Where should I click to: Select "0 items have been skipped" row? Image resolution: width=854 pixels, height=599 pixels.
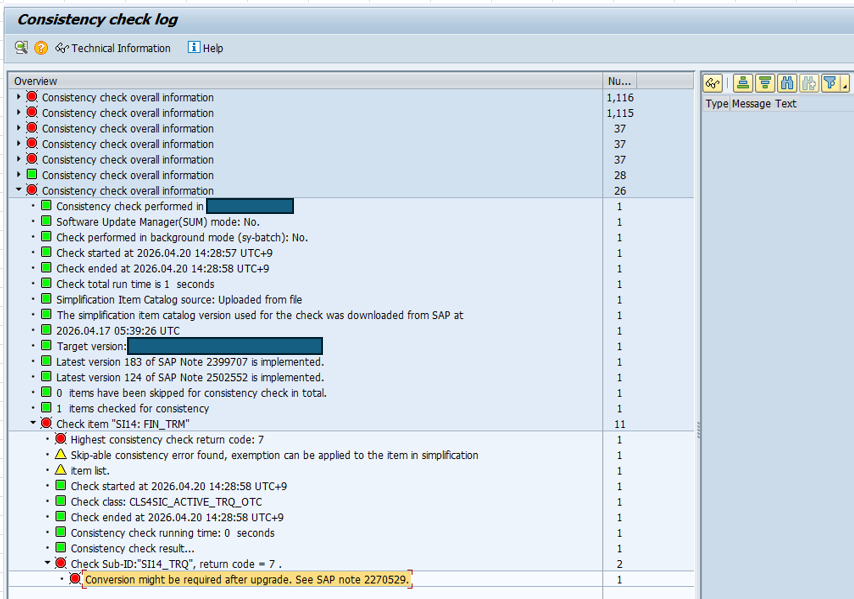click(x=191, y=393)
